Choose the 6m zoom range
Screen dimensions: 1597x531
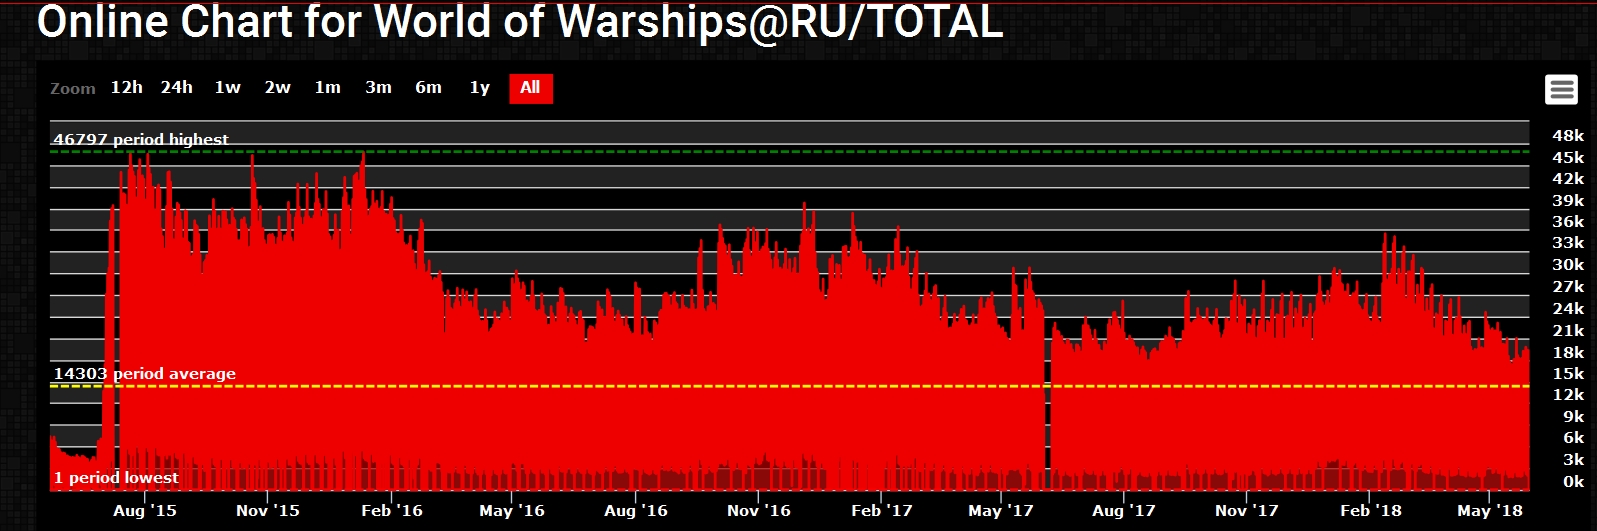click(429, 87)
